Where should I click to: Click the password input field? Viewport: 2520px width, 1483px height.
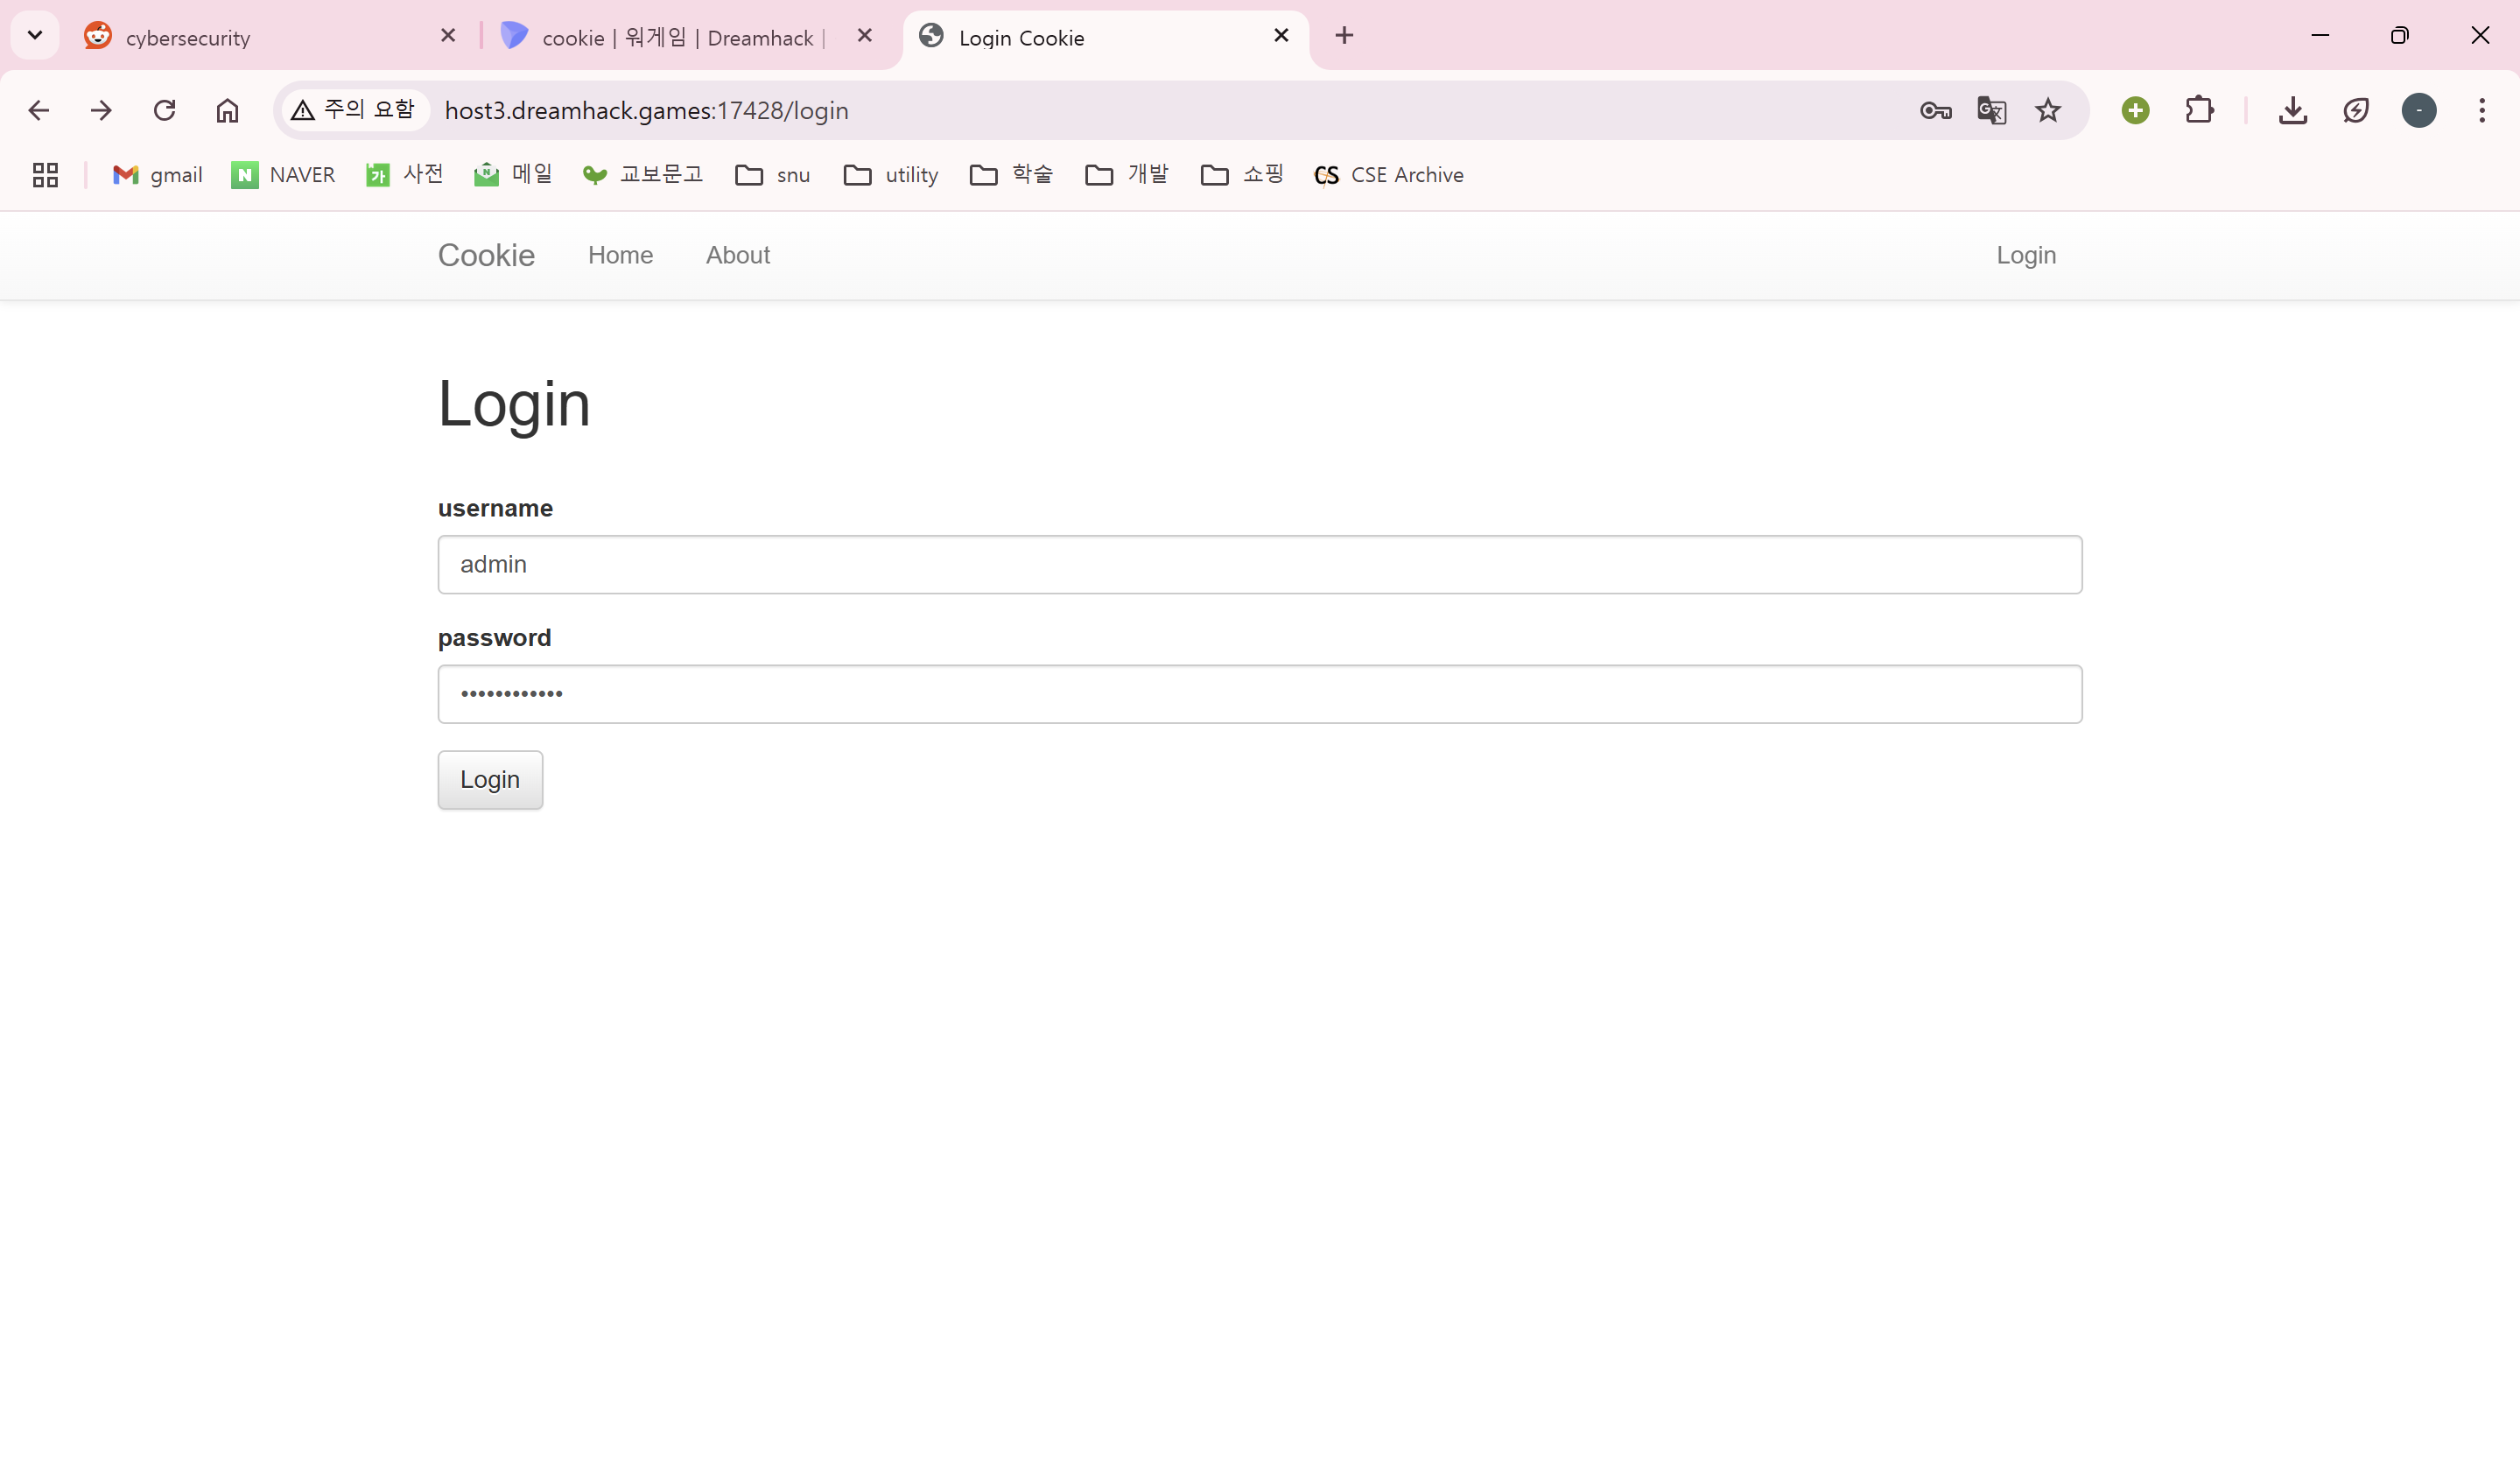tap(1259, 694)
